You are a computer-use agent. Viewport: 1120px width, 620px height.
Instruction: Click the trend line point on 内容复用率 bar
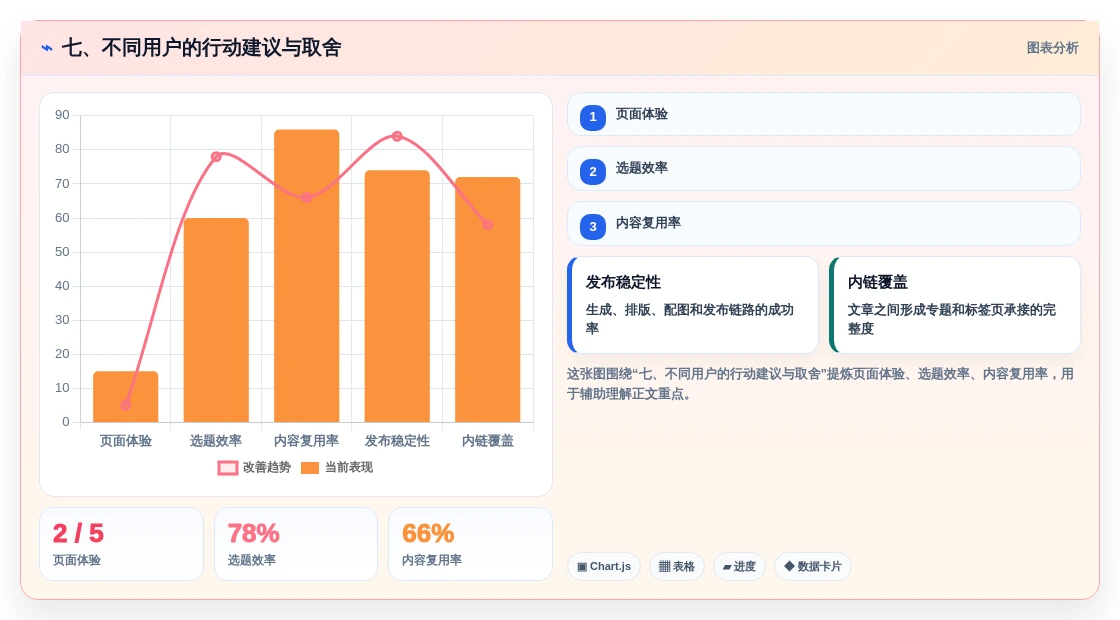306,197
